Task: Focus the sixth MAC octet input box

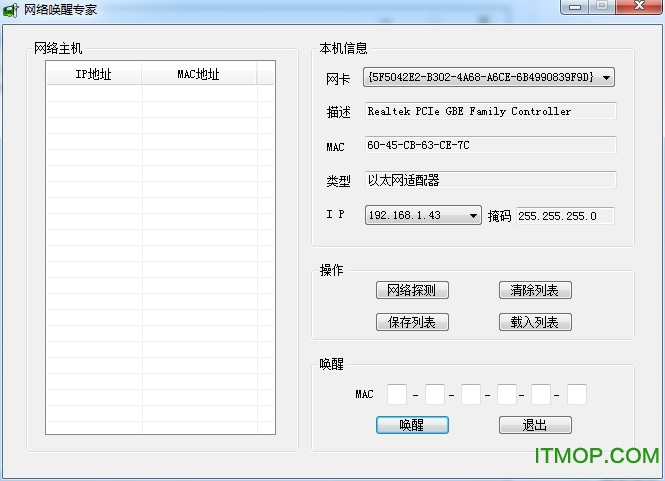Action: click(x=577, y=394)
